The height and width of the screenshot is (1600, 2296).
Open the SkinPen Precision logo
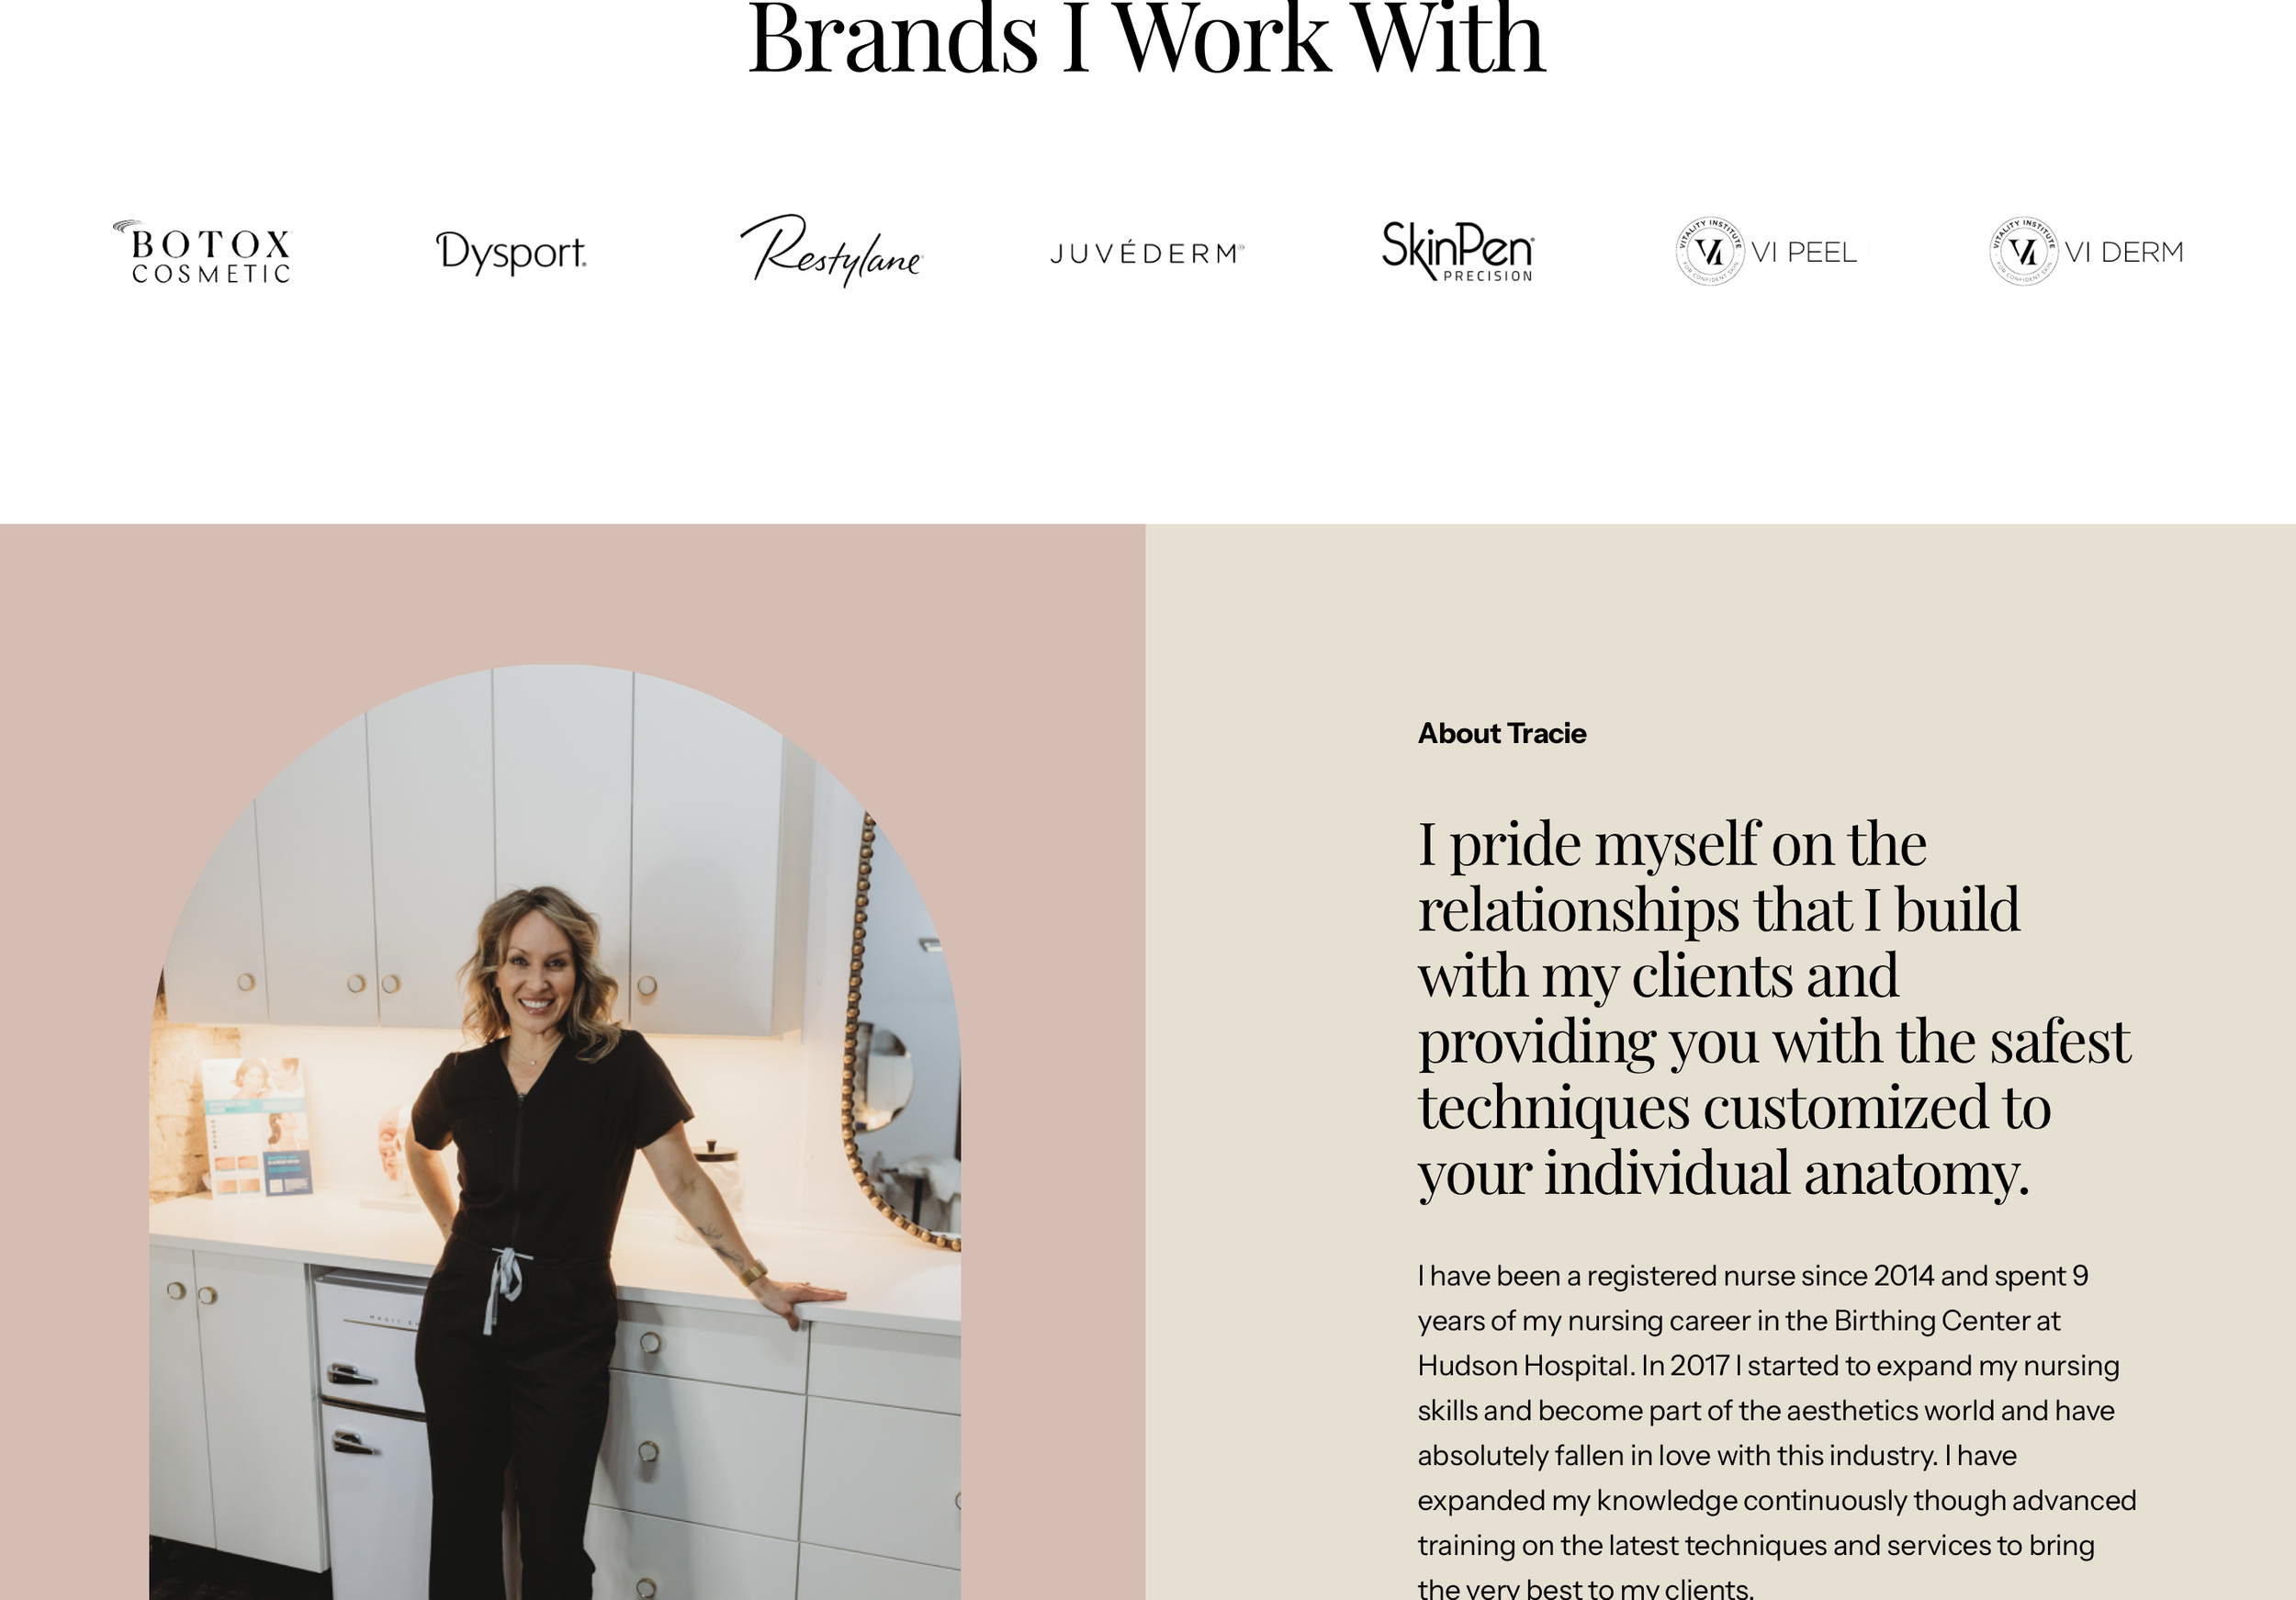click(x=1457, y=252)
